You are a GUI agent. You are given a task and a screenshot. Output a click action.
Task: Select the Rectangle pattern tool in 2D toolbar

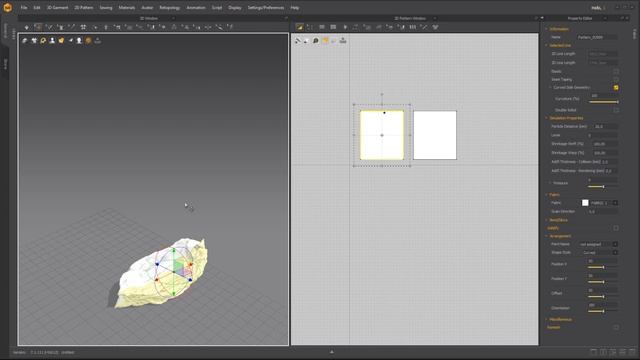pyautogui.click(x=322, y=27)
